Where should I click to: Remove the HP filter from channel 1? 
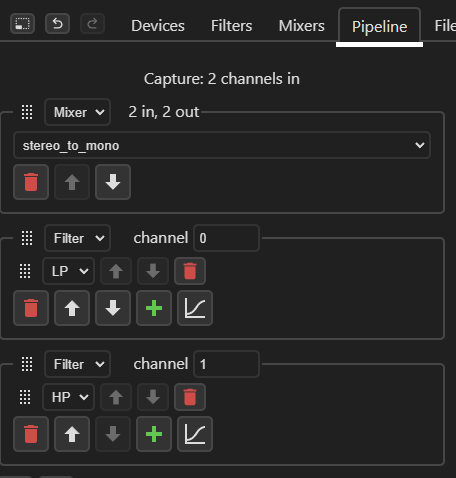click(190, 397)
